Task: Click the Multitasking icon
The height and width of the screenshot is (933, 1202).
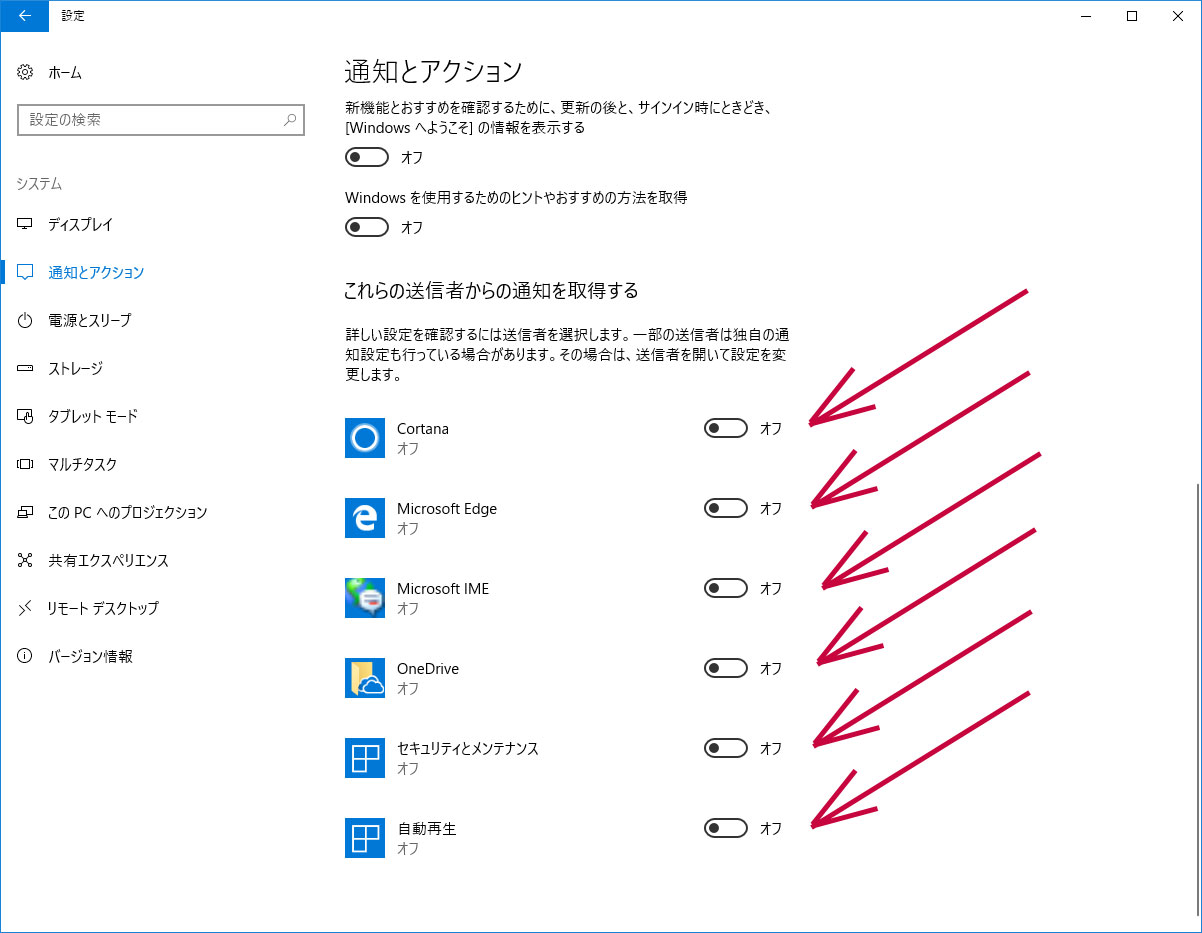Action: pos(26,464)
